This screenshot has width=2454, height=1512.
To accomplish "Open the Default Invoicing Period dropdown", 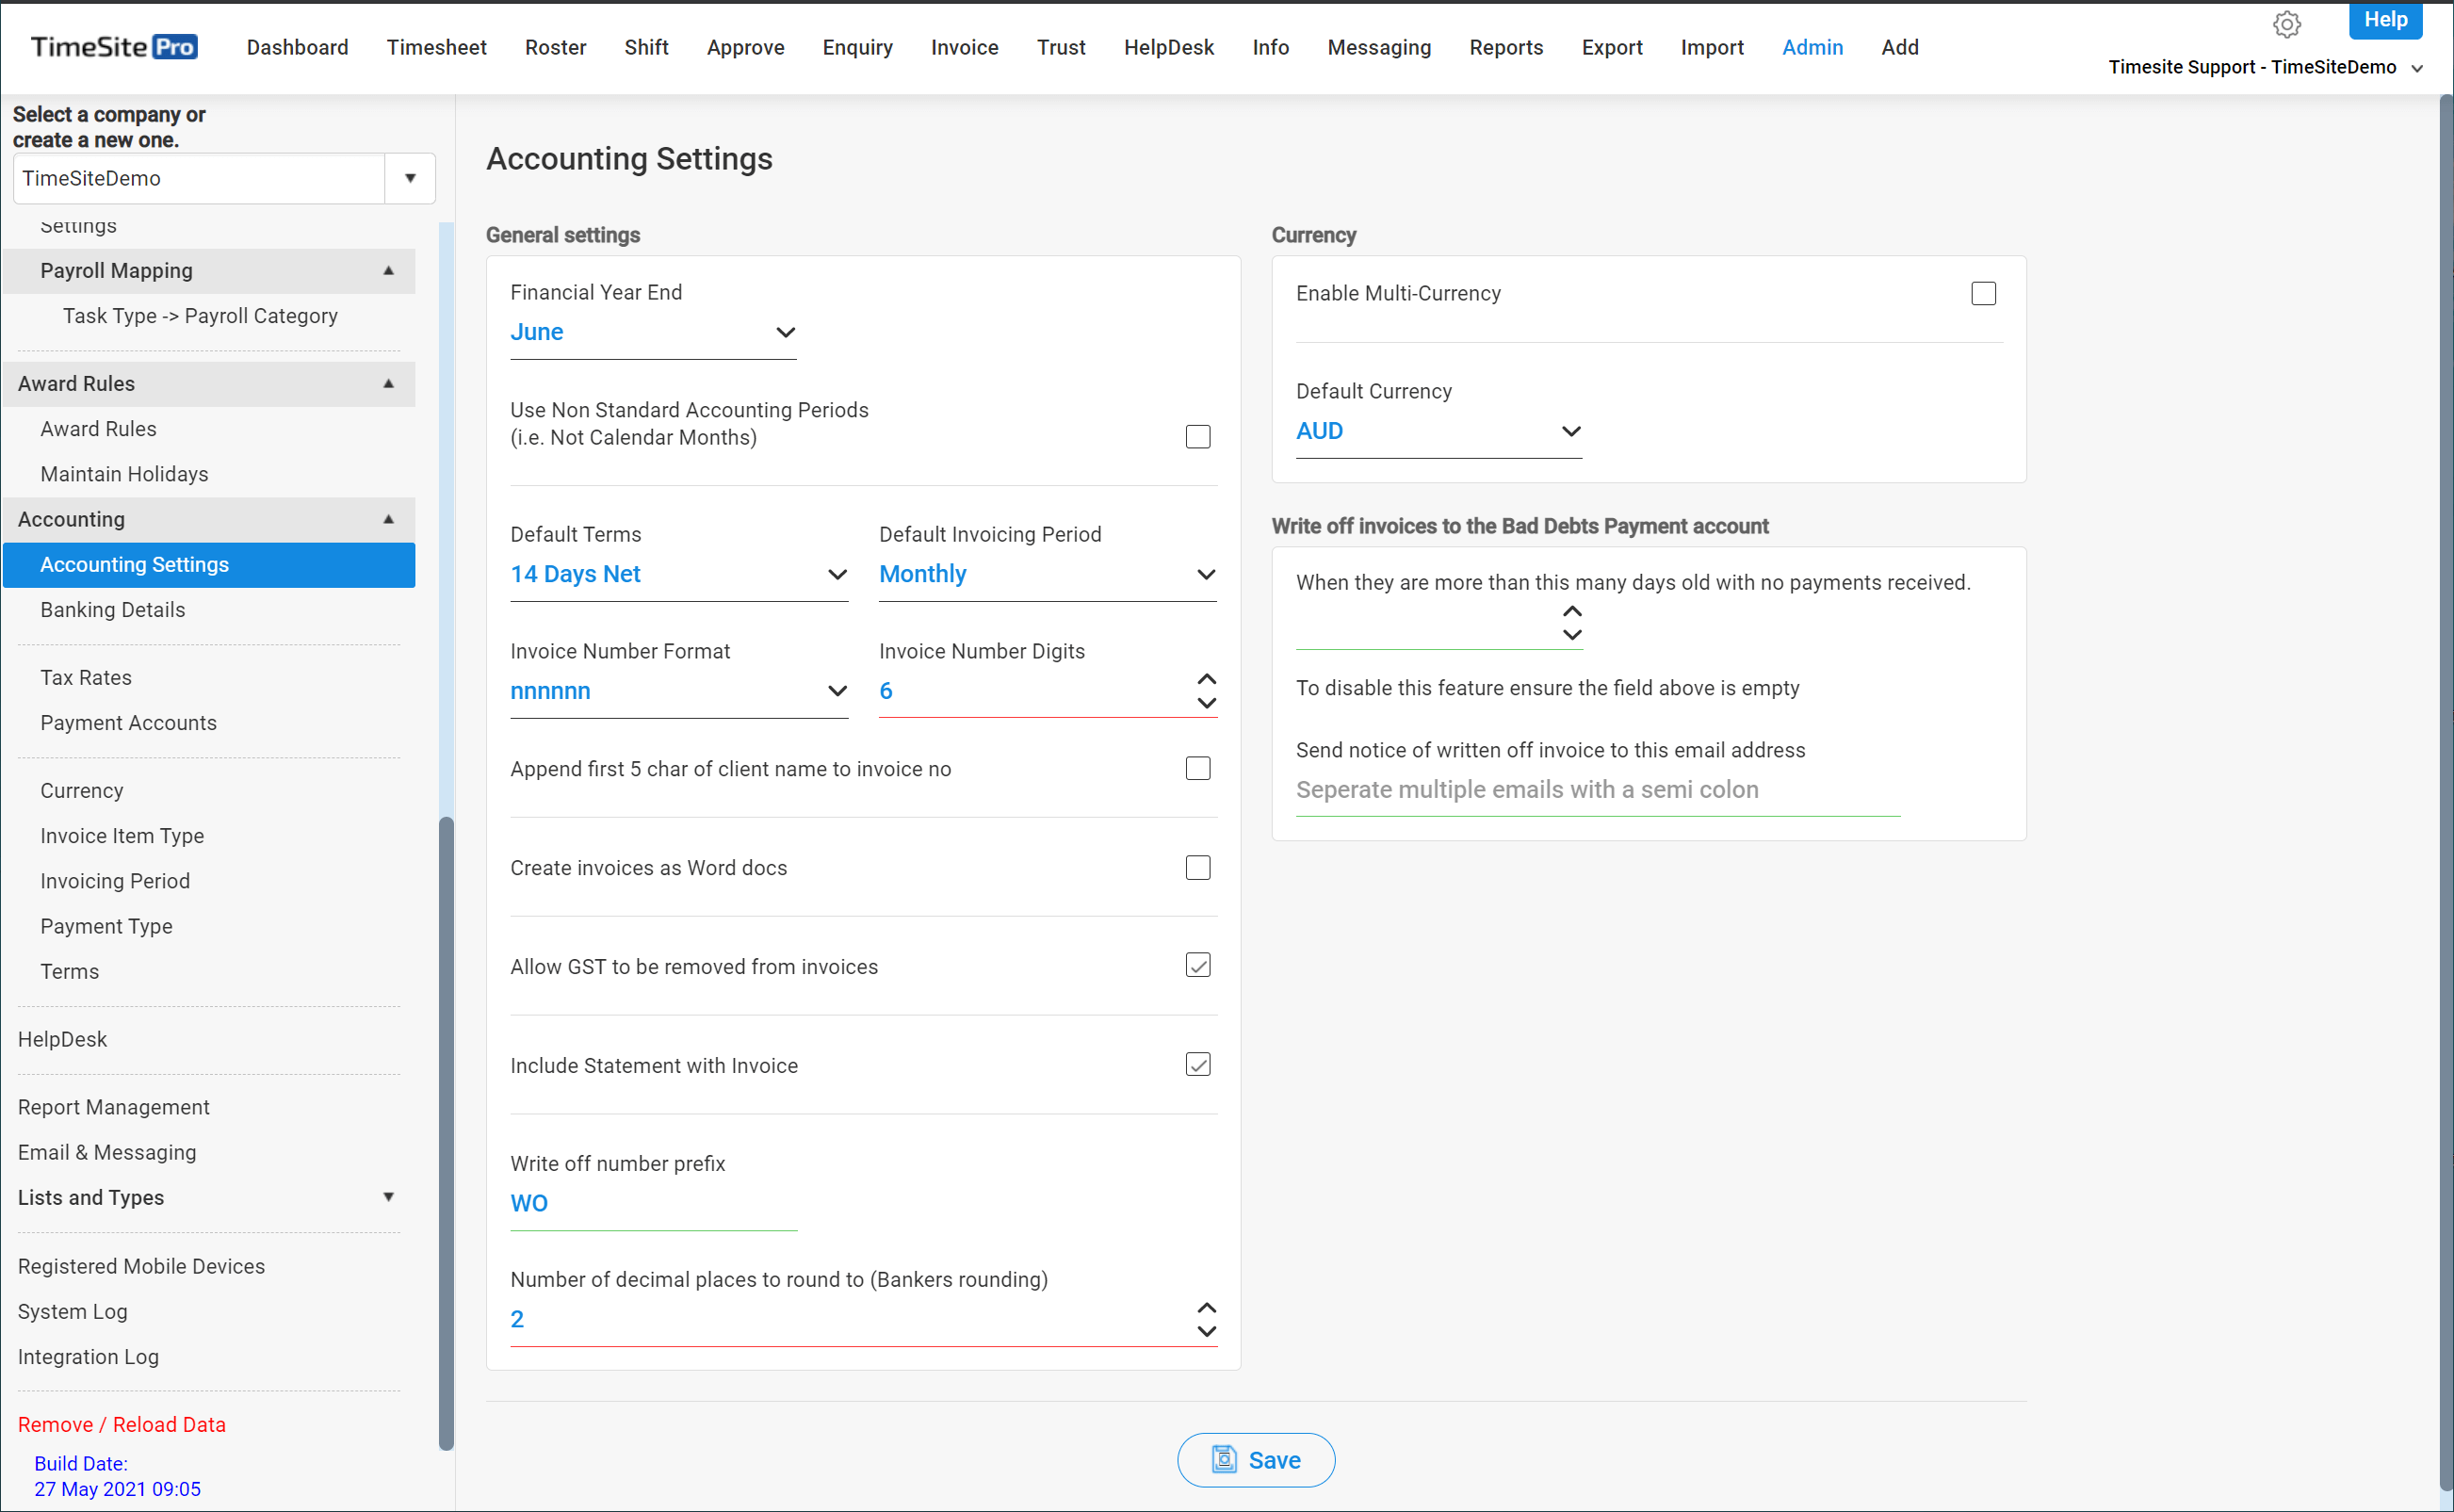I will point(1047,575).
